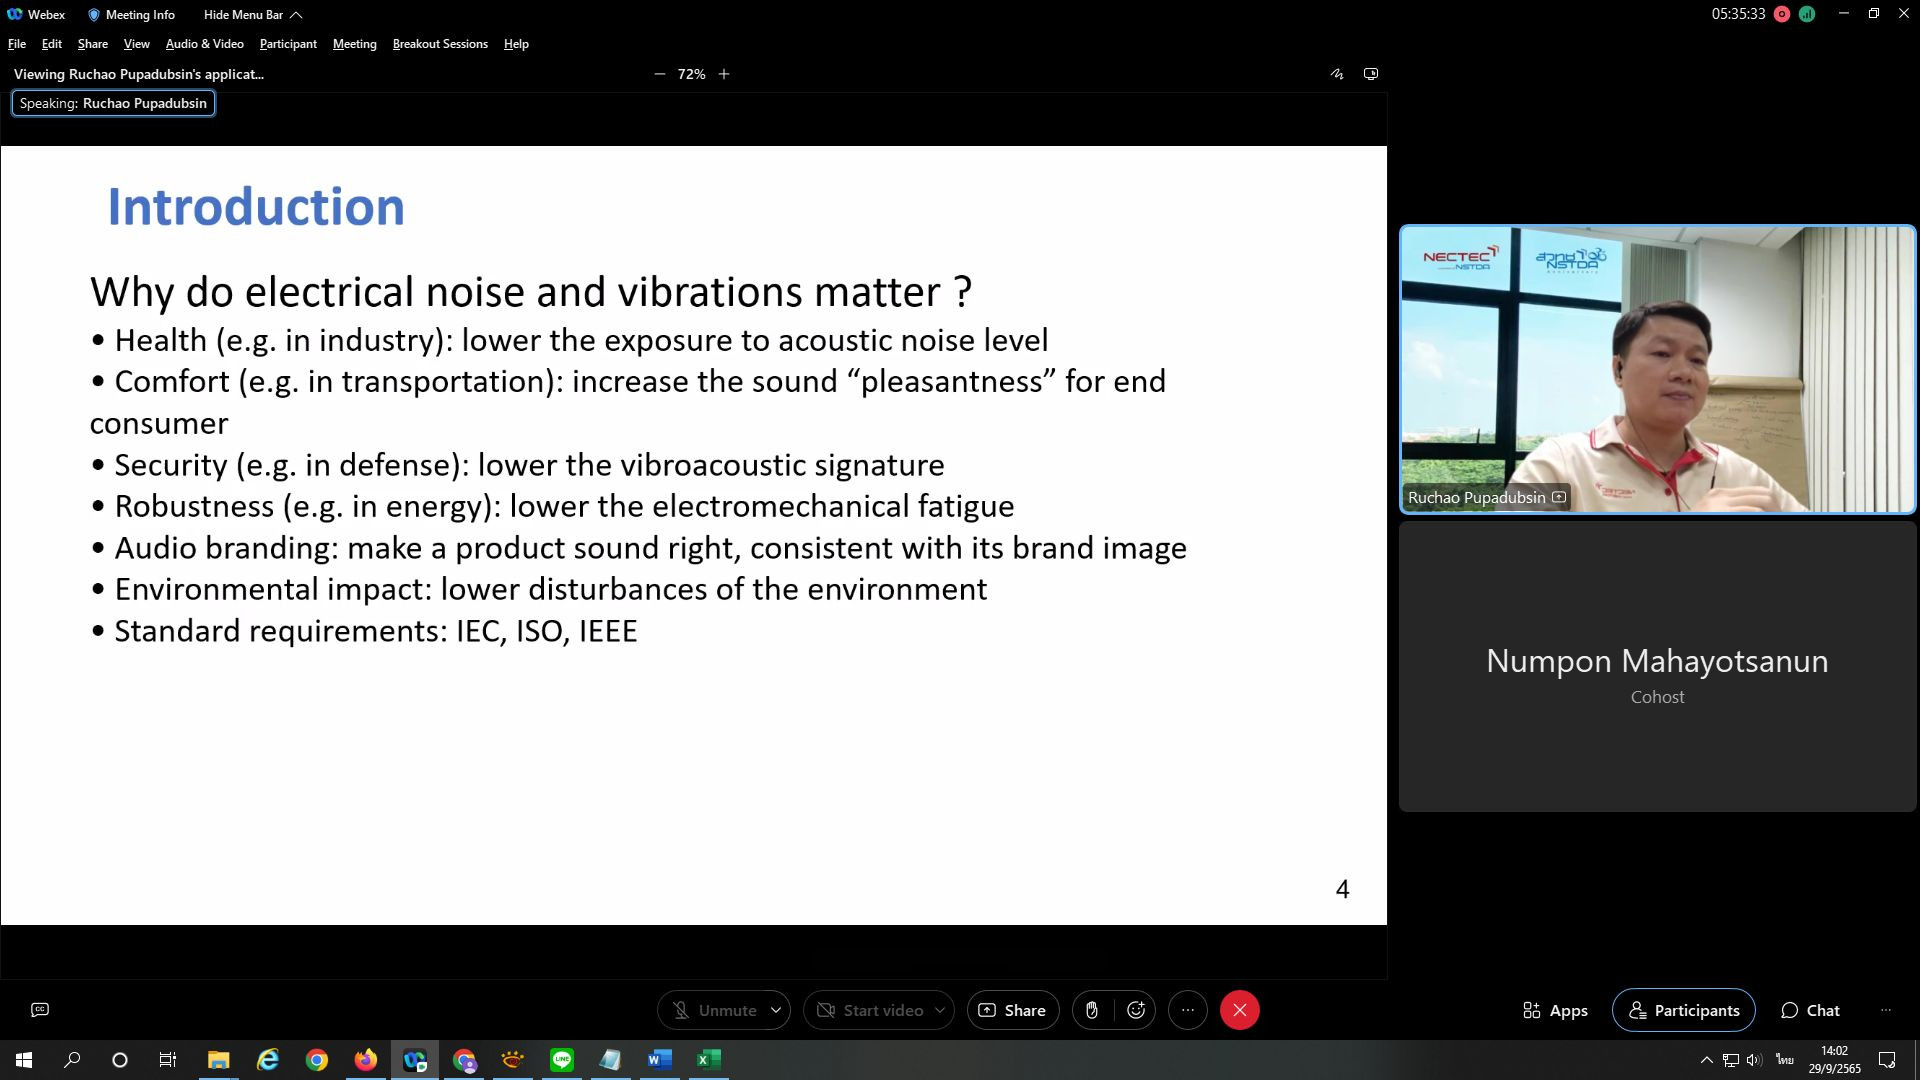The image size is (1920, 1080).
Task: Click the 72% zoom level indicator
Action: pos(691,74)
